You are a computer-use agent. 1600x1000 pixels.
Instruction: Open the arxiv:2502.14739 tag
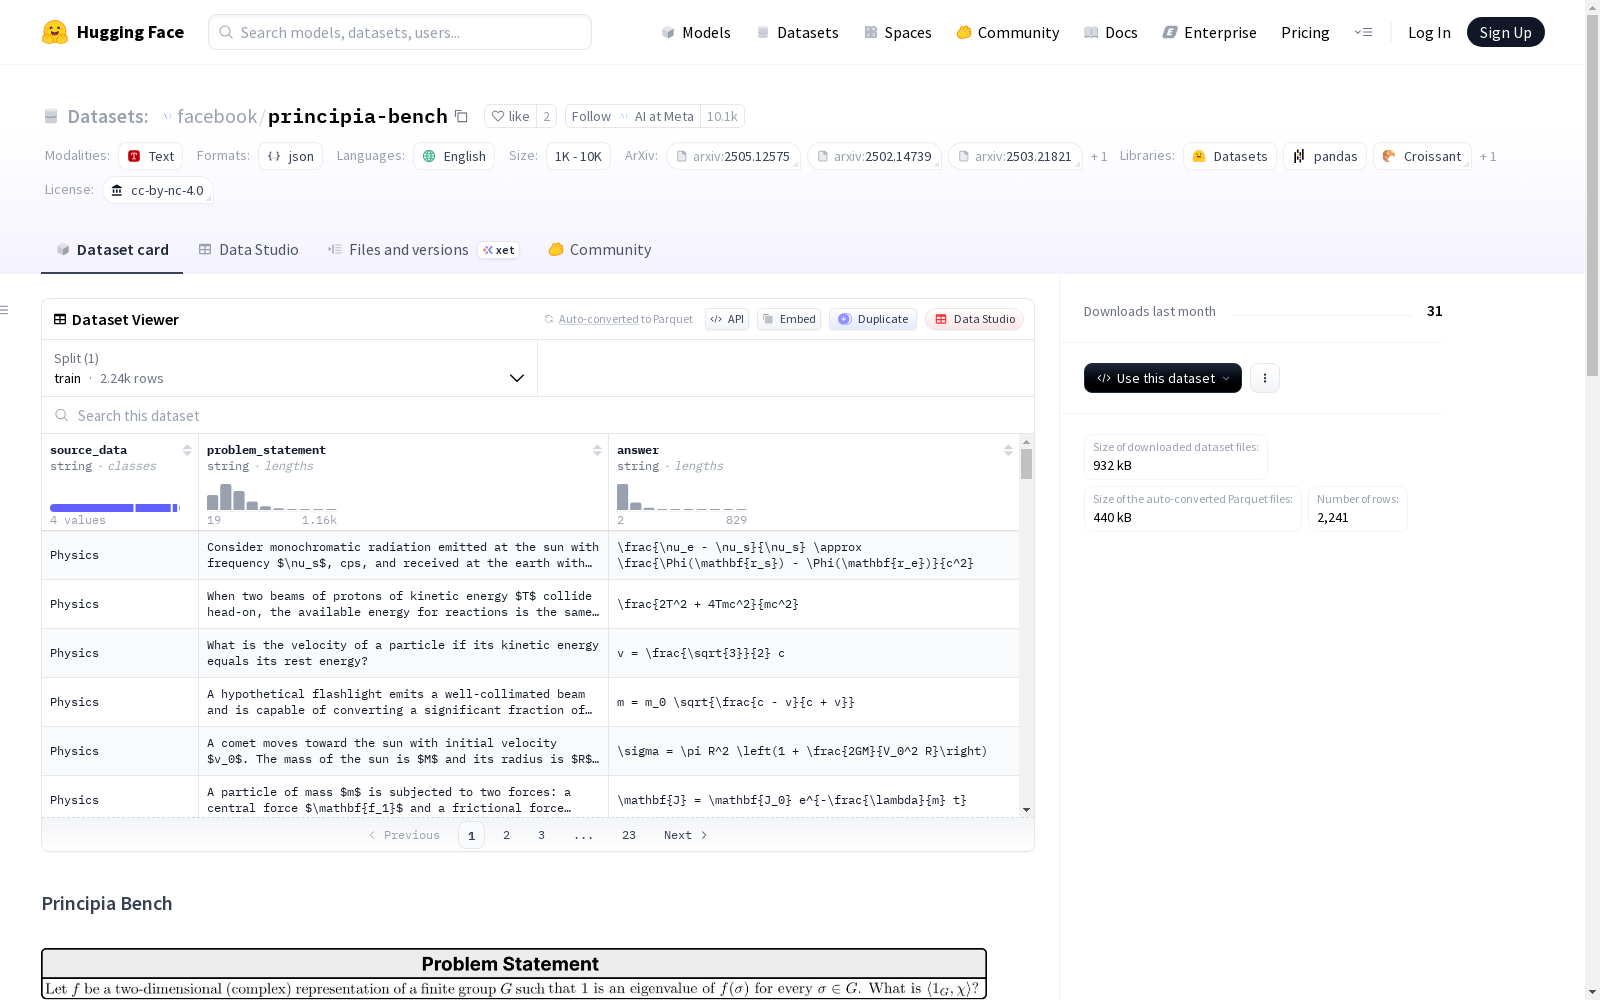(x=874, y=156)
